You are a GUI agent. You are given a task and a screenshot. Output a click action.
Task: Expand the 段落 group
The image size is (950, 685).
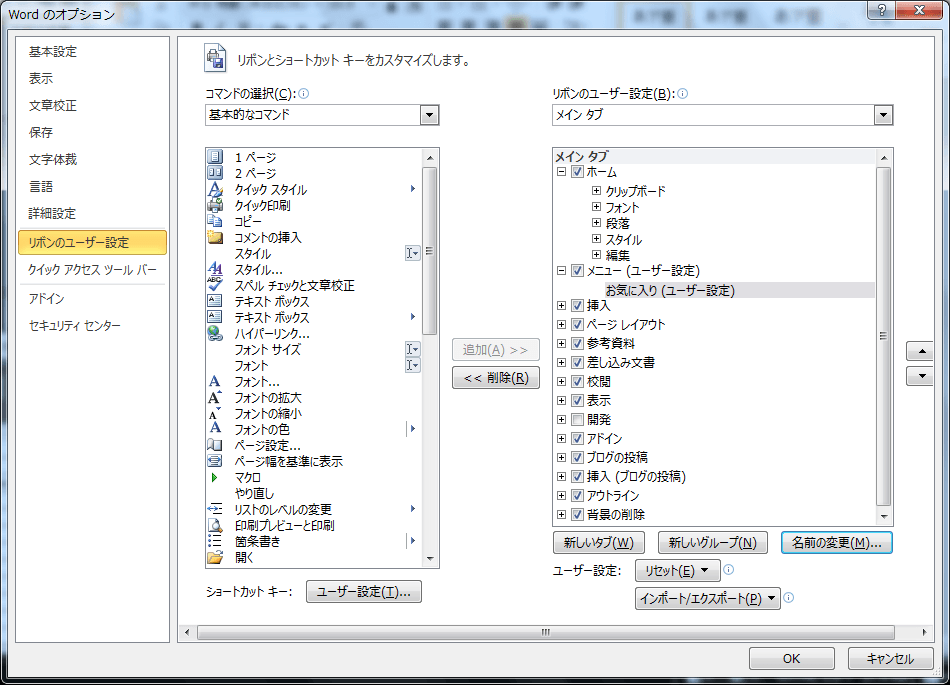click(x=596, y=222)
